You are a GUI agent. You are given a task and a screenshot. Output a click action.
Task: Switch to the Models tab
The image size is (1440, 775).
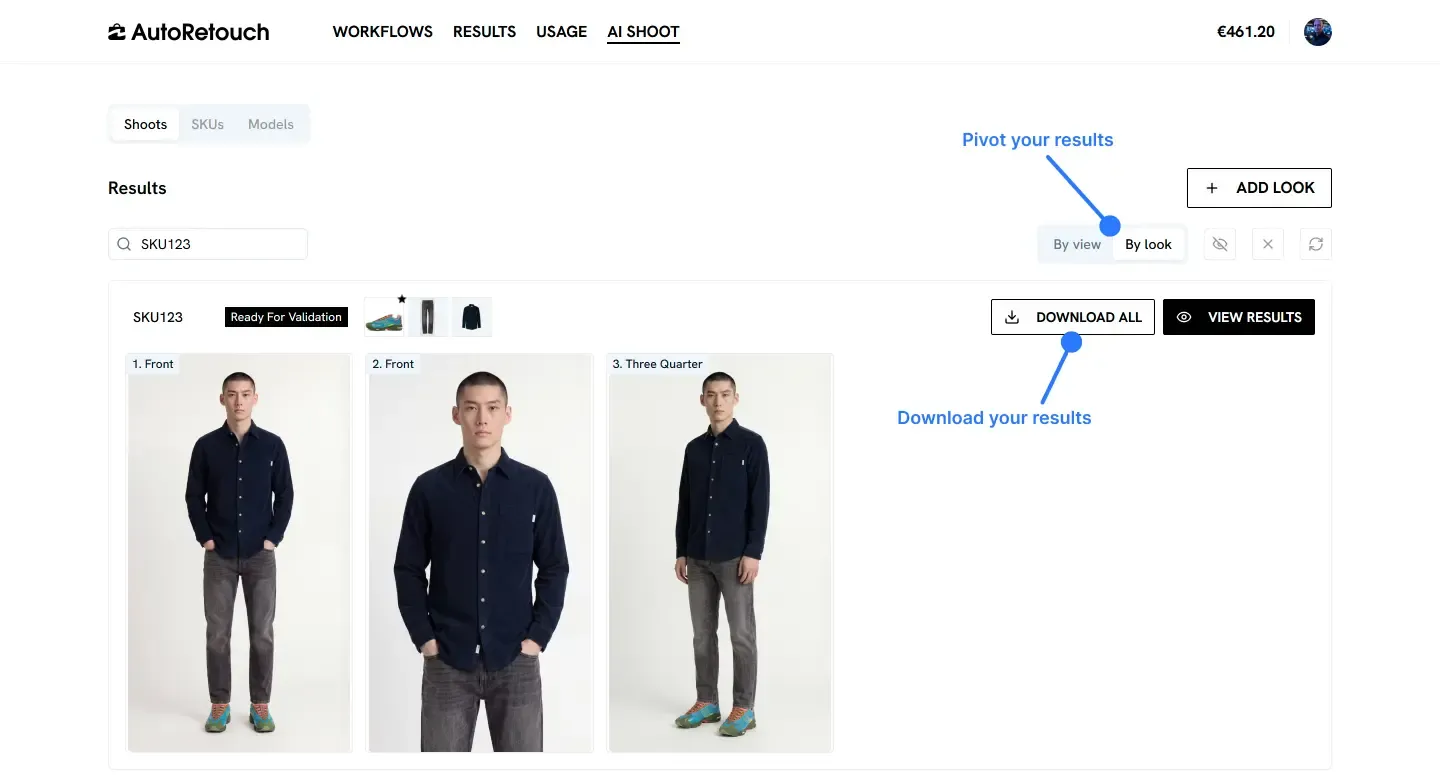(271, 124)
